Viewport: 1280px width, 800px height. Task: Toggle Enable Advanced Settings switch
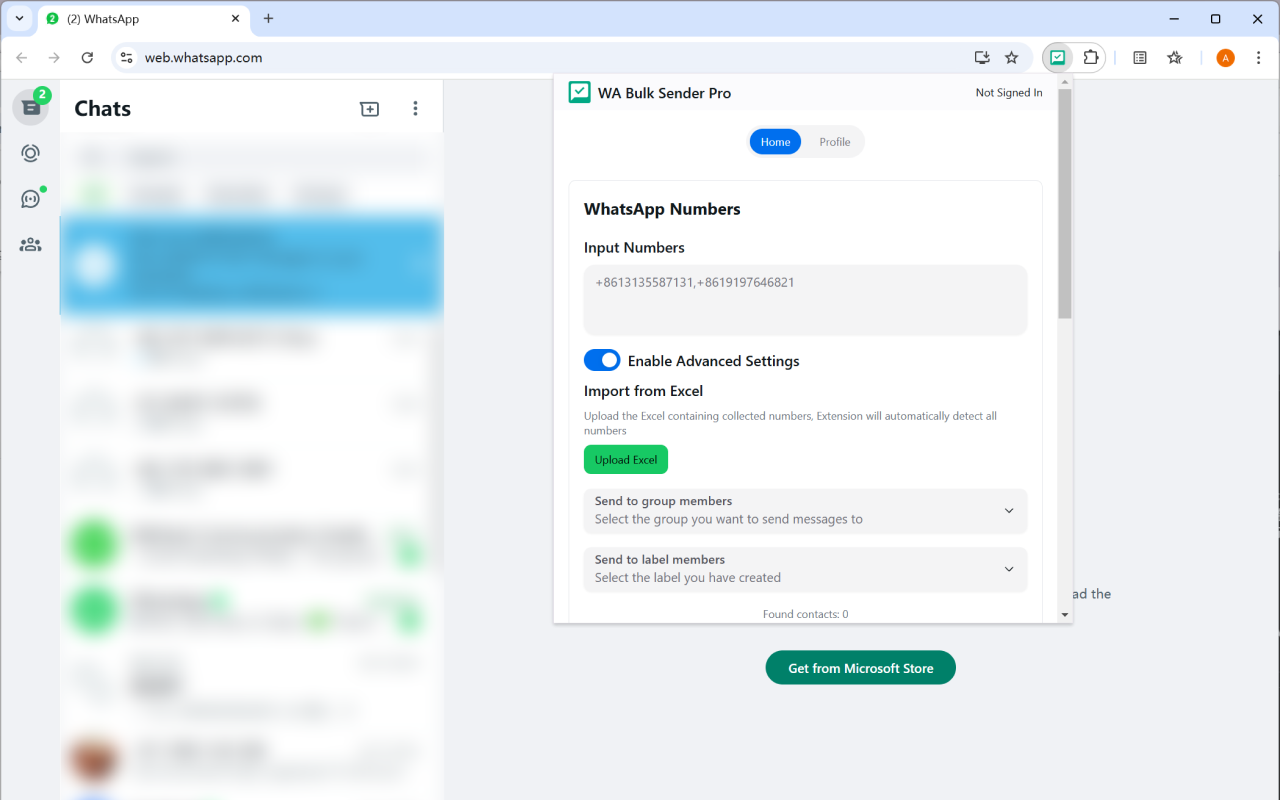coord(602,360)
